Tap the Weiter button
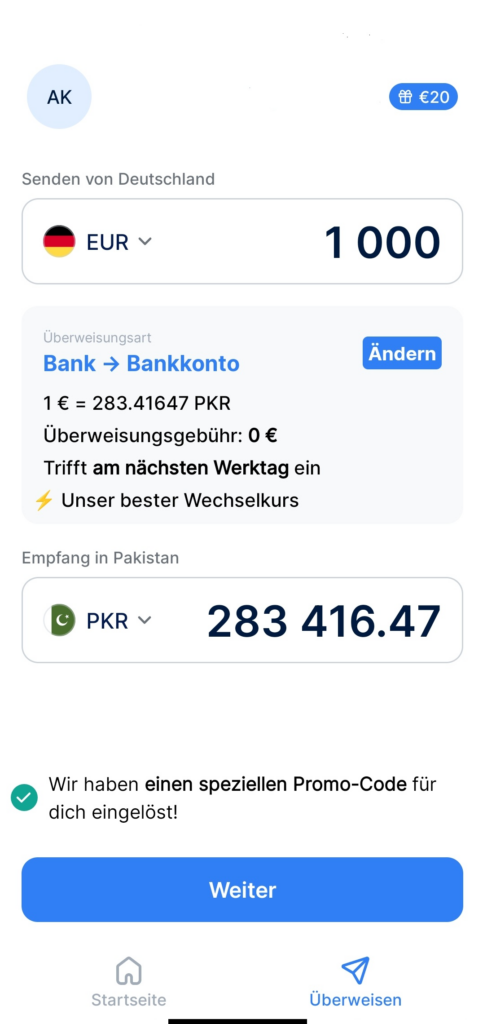The image size is (496, 1024). pyautogui.click(x=242, y=889)
